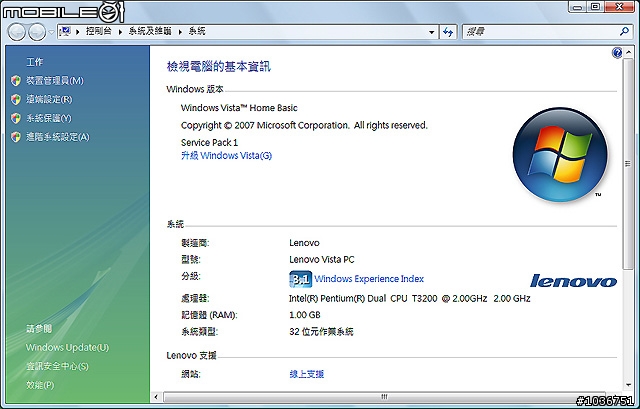Click the Forward navigation arrow button

(x=37, y=32)
